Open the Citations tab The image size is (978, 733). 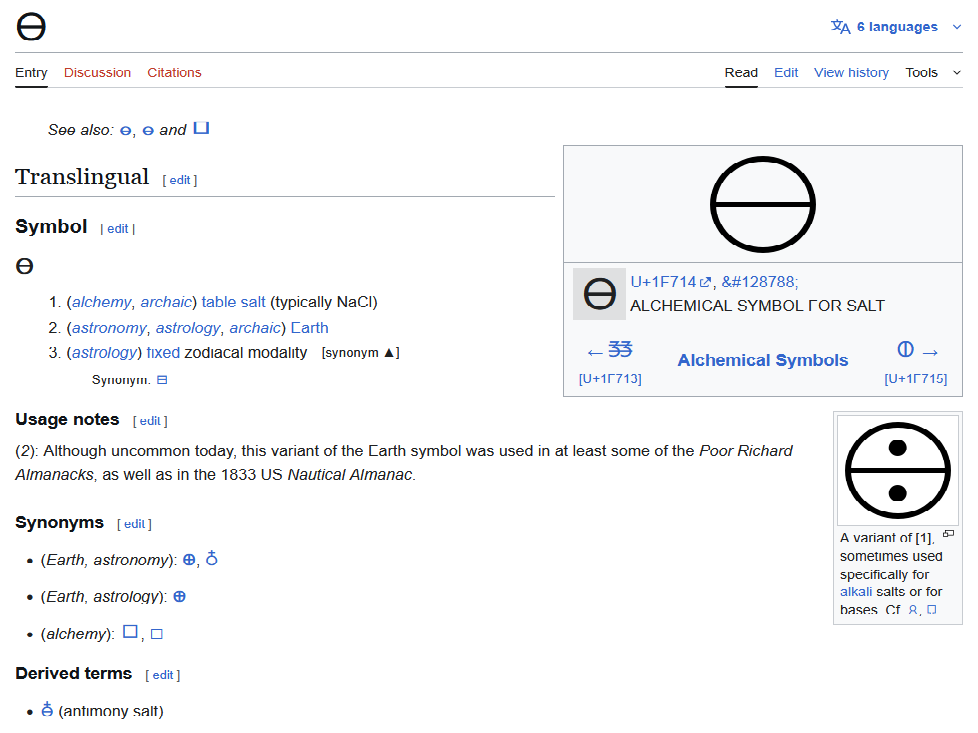(x=174, y=72)
